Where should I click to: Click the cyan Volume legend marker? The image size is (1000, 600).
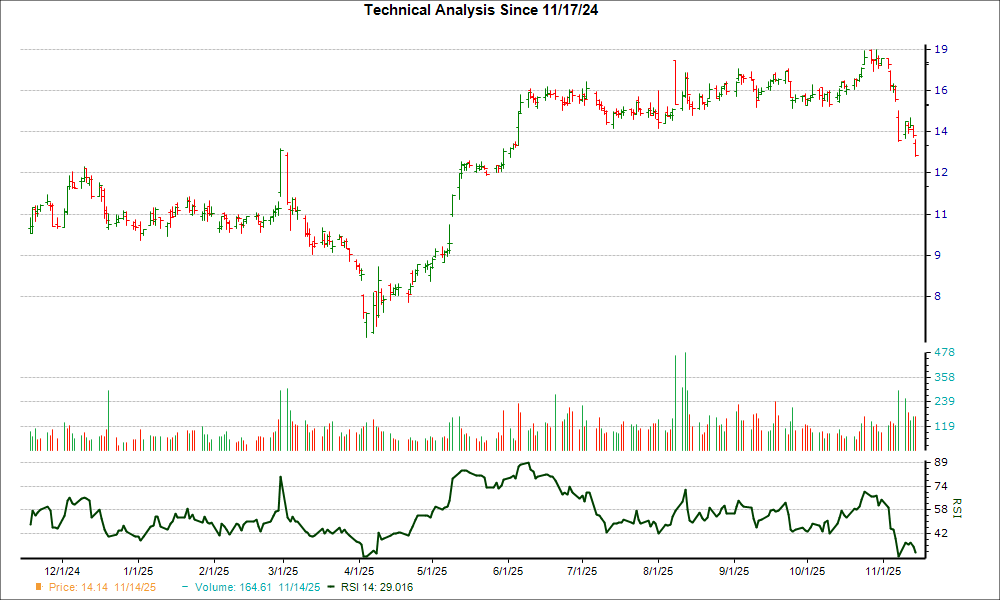tap(185, 588)
